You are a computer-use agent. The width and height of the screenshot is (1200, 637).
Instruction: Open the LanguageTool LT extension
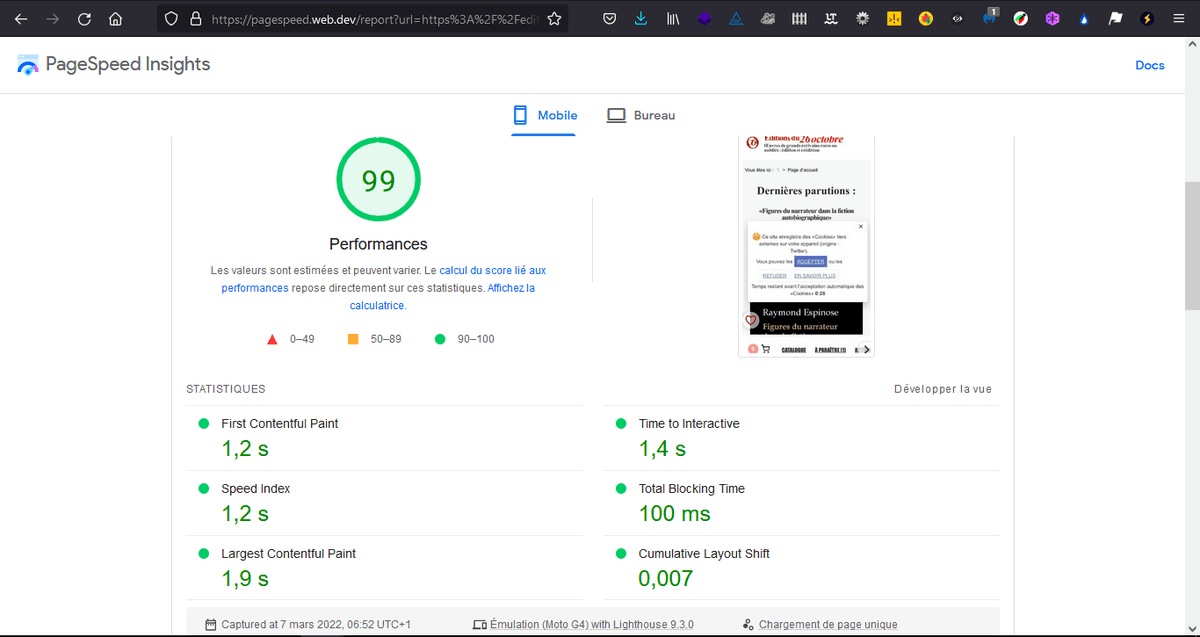pos(831,18)
